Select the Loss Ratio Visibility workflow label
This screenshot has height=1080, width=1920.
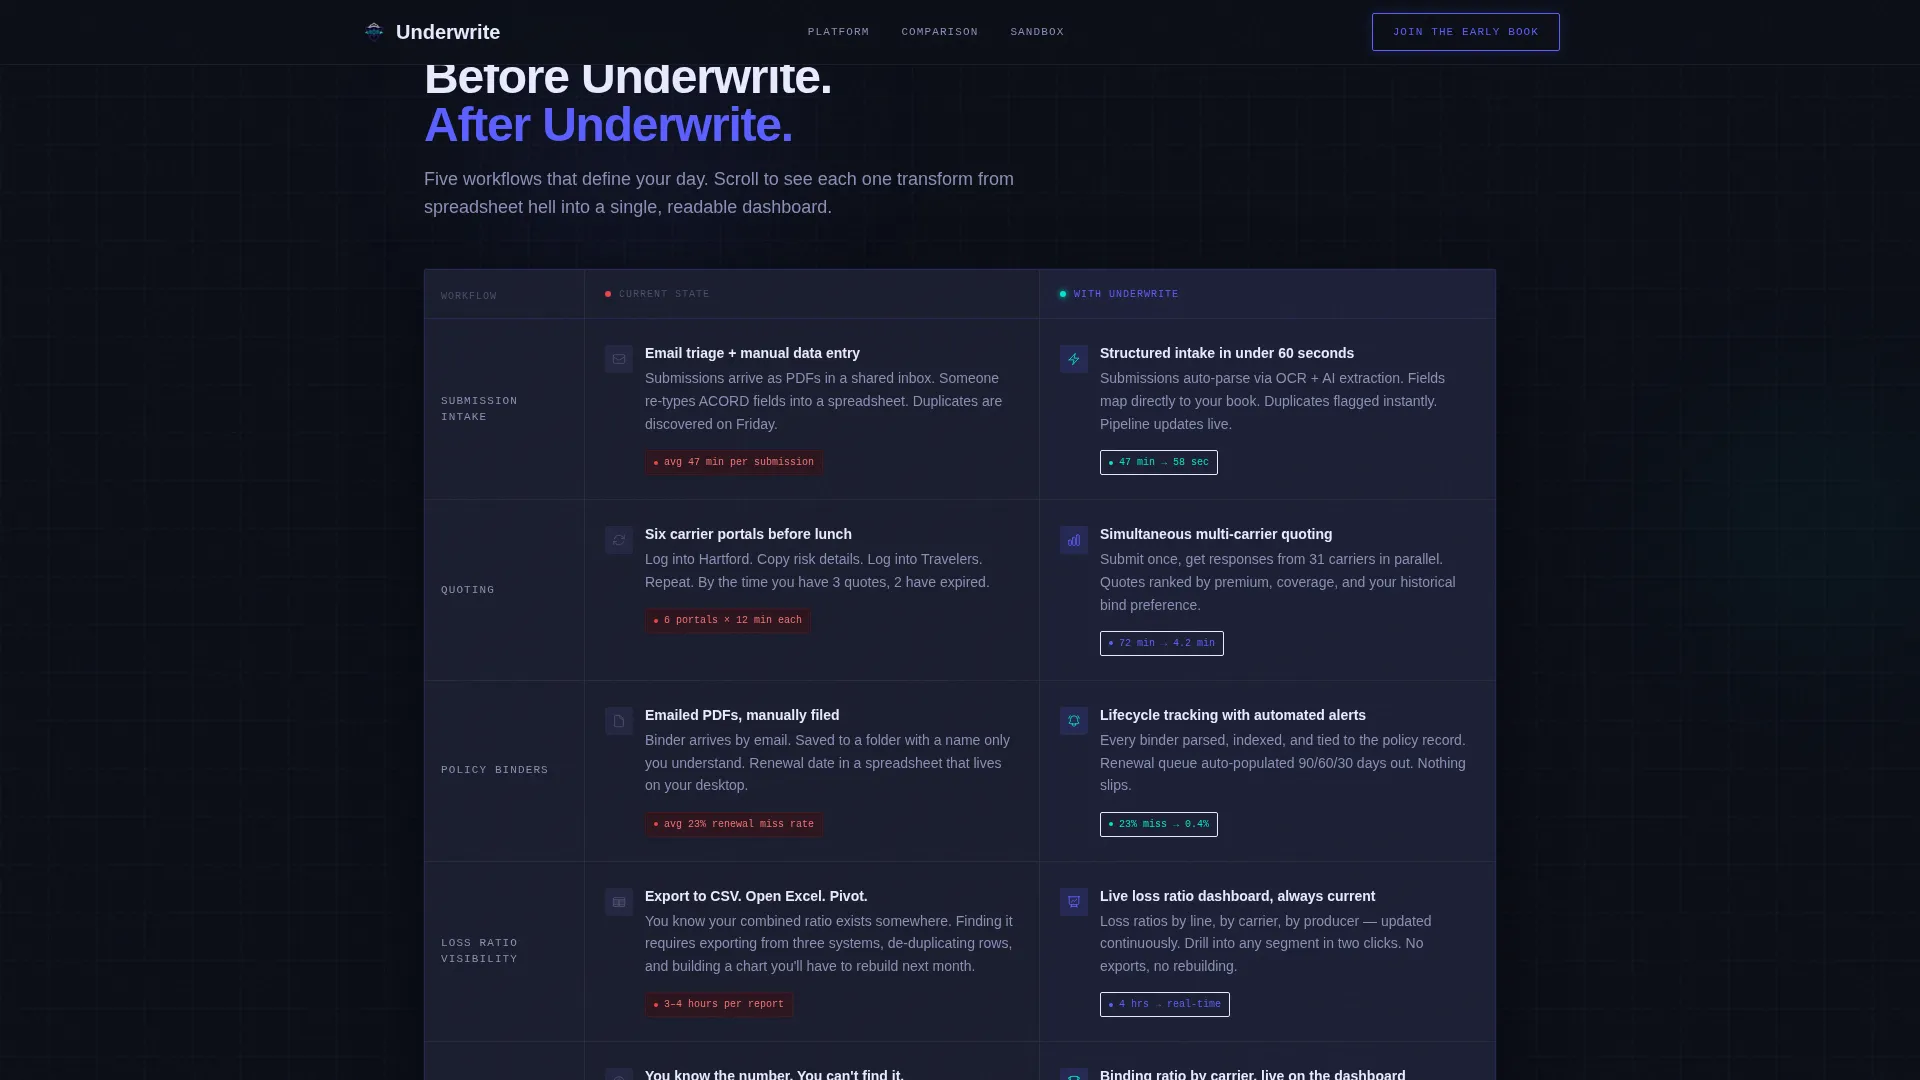point(479,951)
